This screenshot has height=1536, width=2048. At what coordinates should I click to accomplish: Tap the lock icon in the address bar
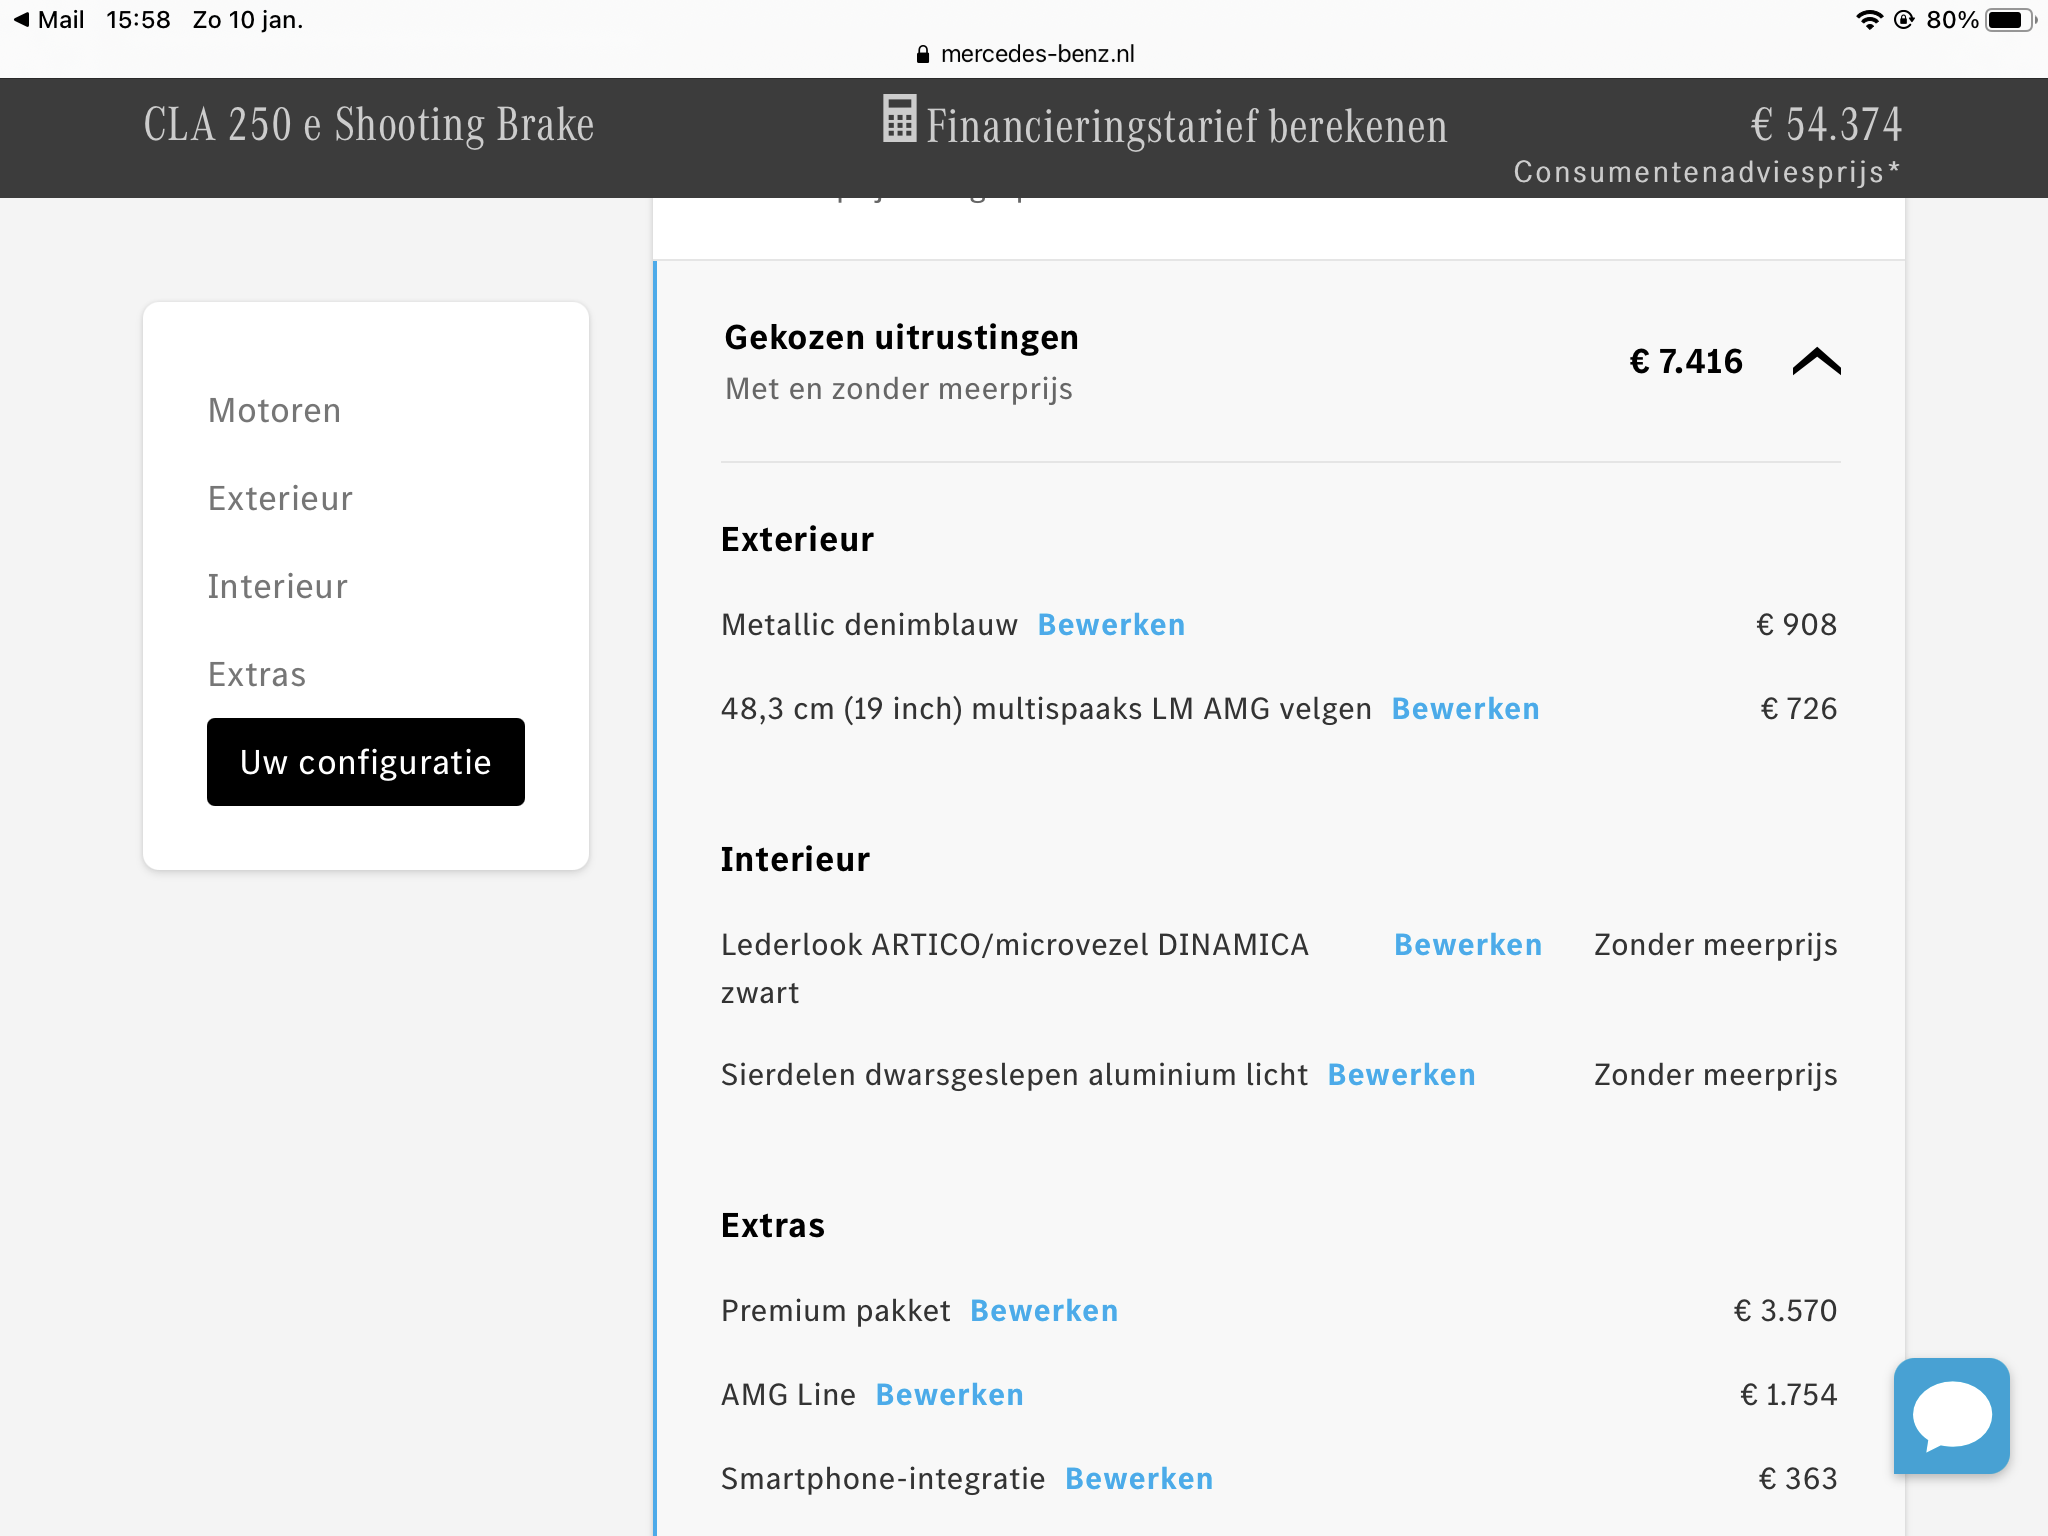(923, 54)
